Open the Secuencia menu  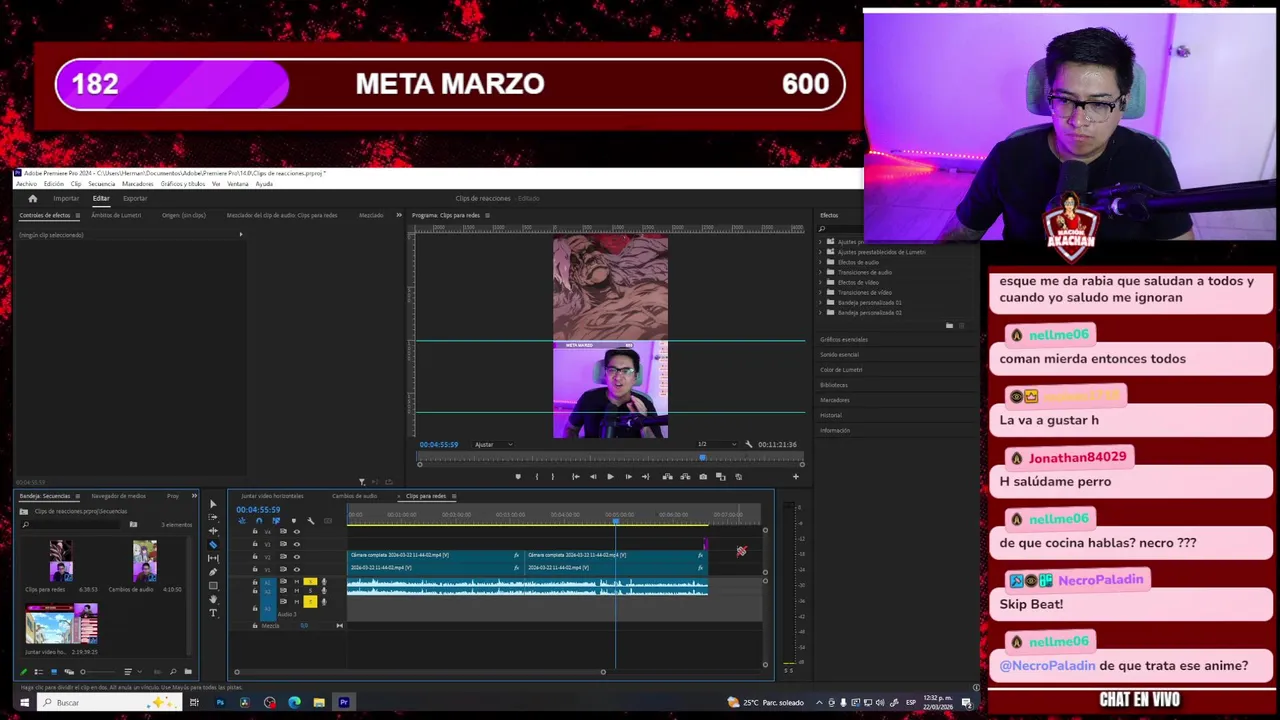[102, 184]
